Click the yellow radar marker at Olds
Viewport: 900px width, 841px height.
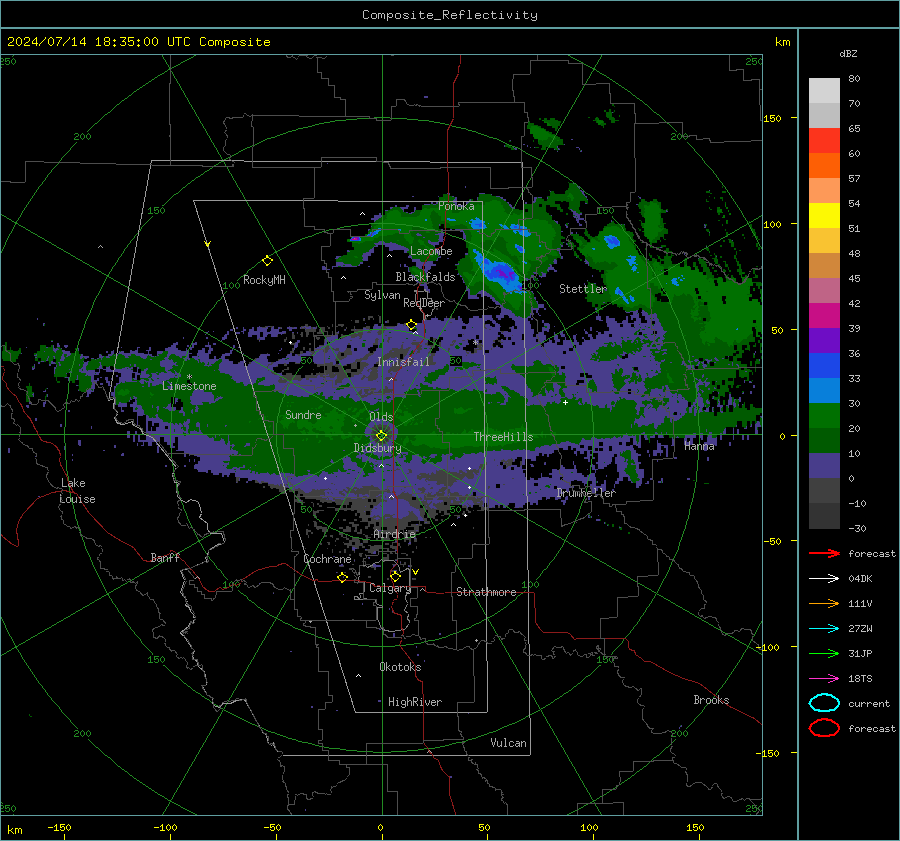pos(381,436)
